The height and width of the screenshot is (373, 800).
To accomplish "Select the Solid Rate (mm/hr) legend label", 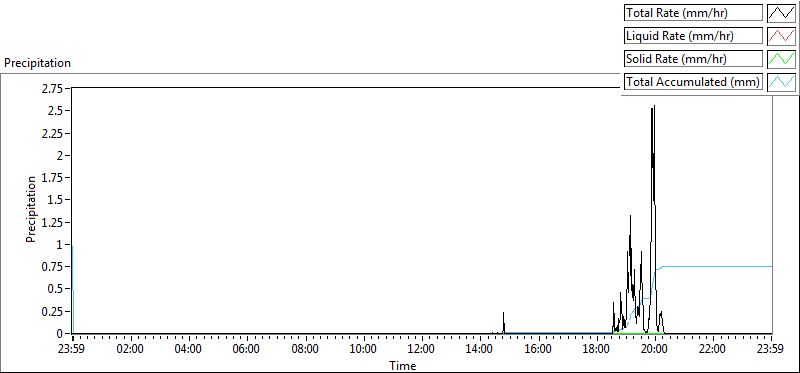I will 693,59.
